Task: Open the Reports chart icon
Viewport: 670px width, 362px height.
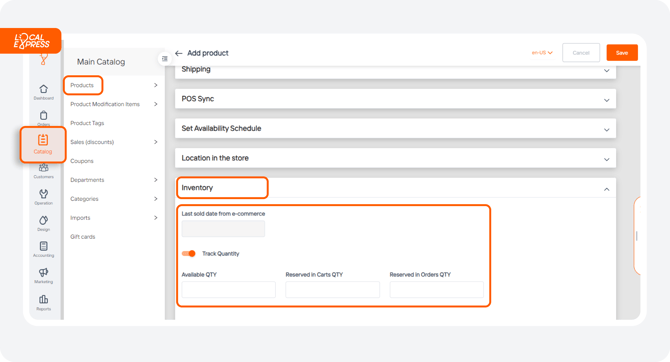Action: 44,299
